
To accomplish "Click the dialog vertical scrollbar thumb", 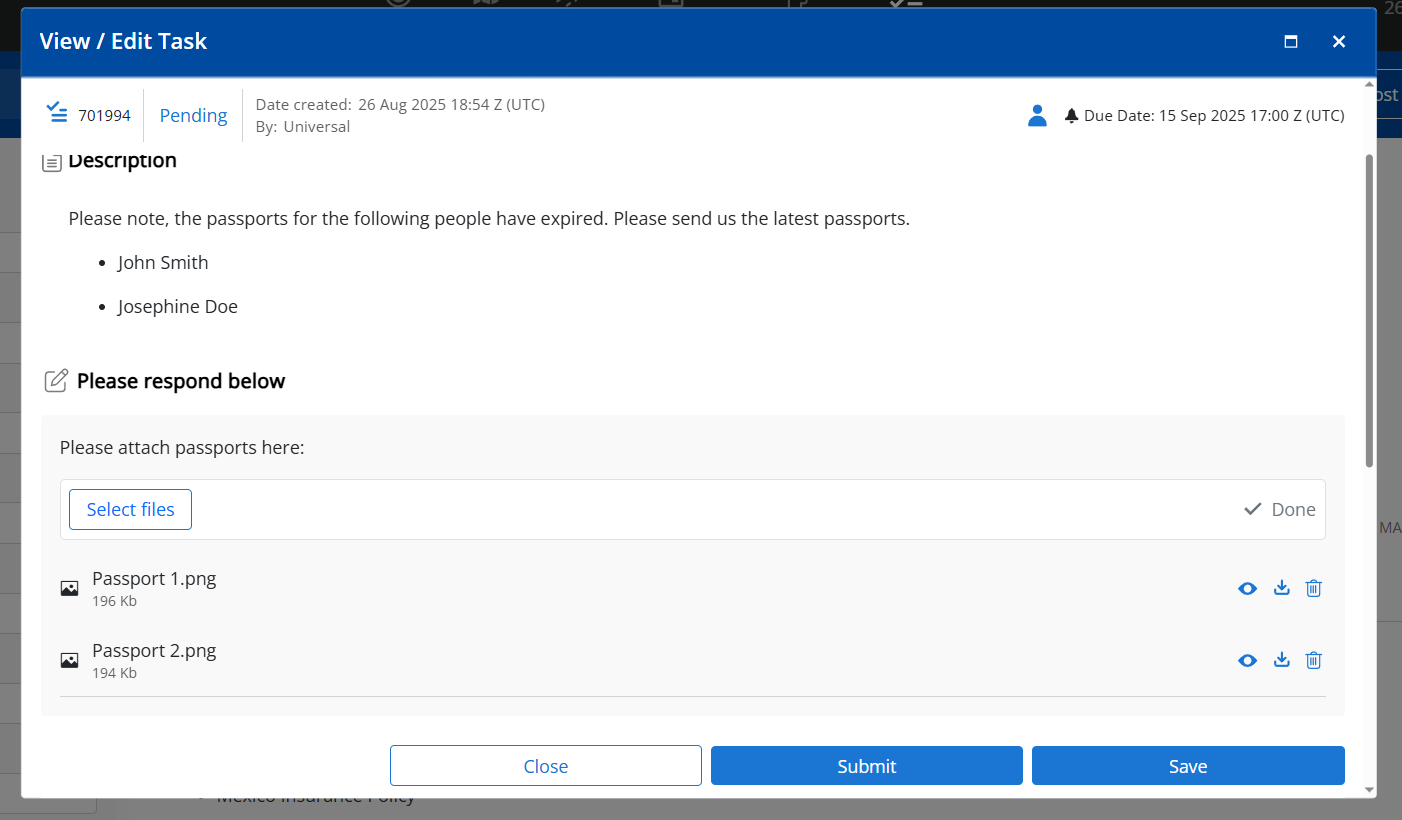I will coord(1370,310).
